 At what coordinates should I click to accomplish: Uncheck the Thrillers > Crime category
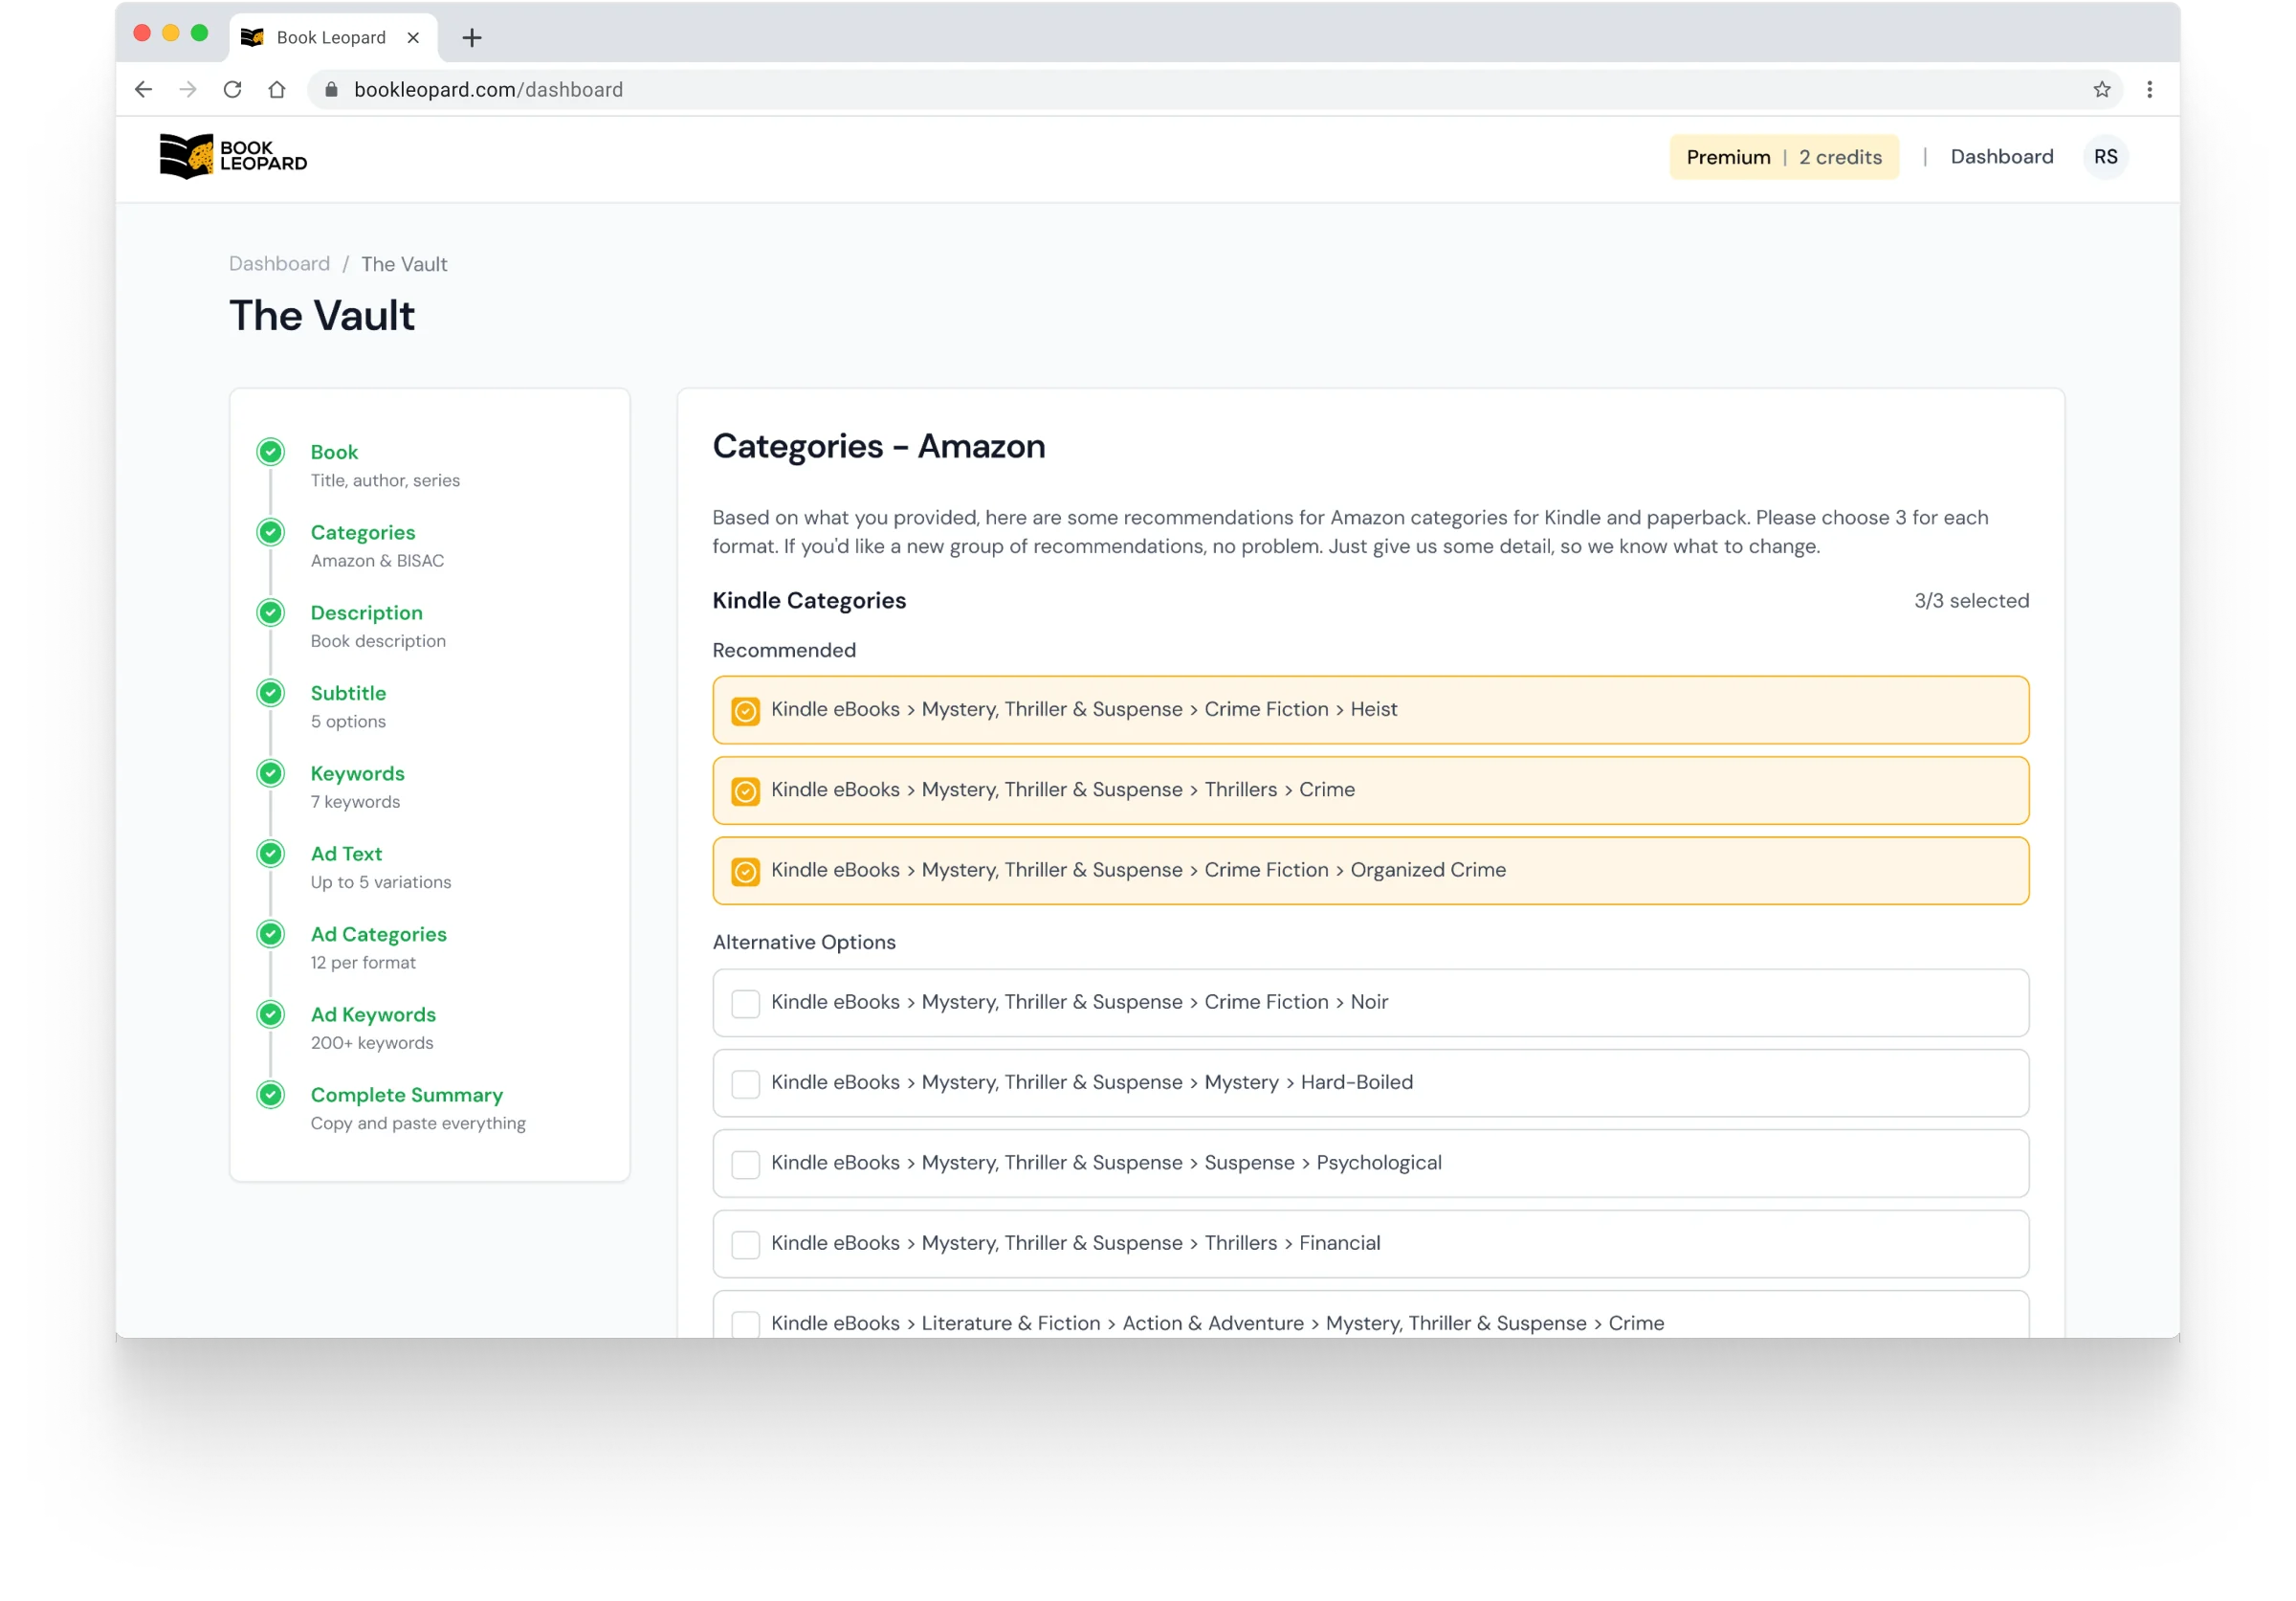[x=745, y=791]
